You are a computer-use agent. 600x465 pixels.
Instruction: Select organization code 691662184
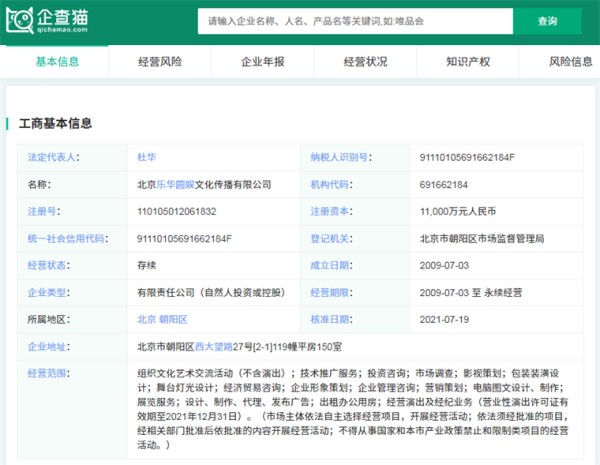[x=443, y=184]
